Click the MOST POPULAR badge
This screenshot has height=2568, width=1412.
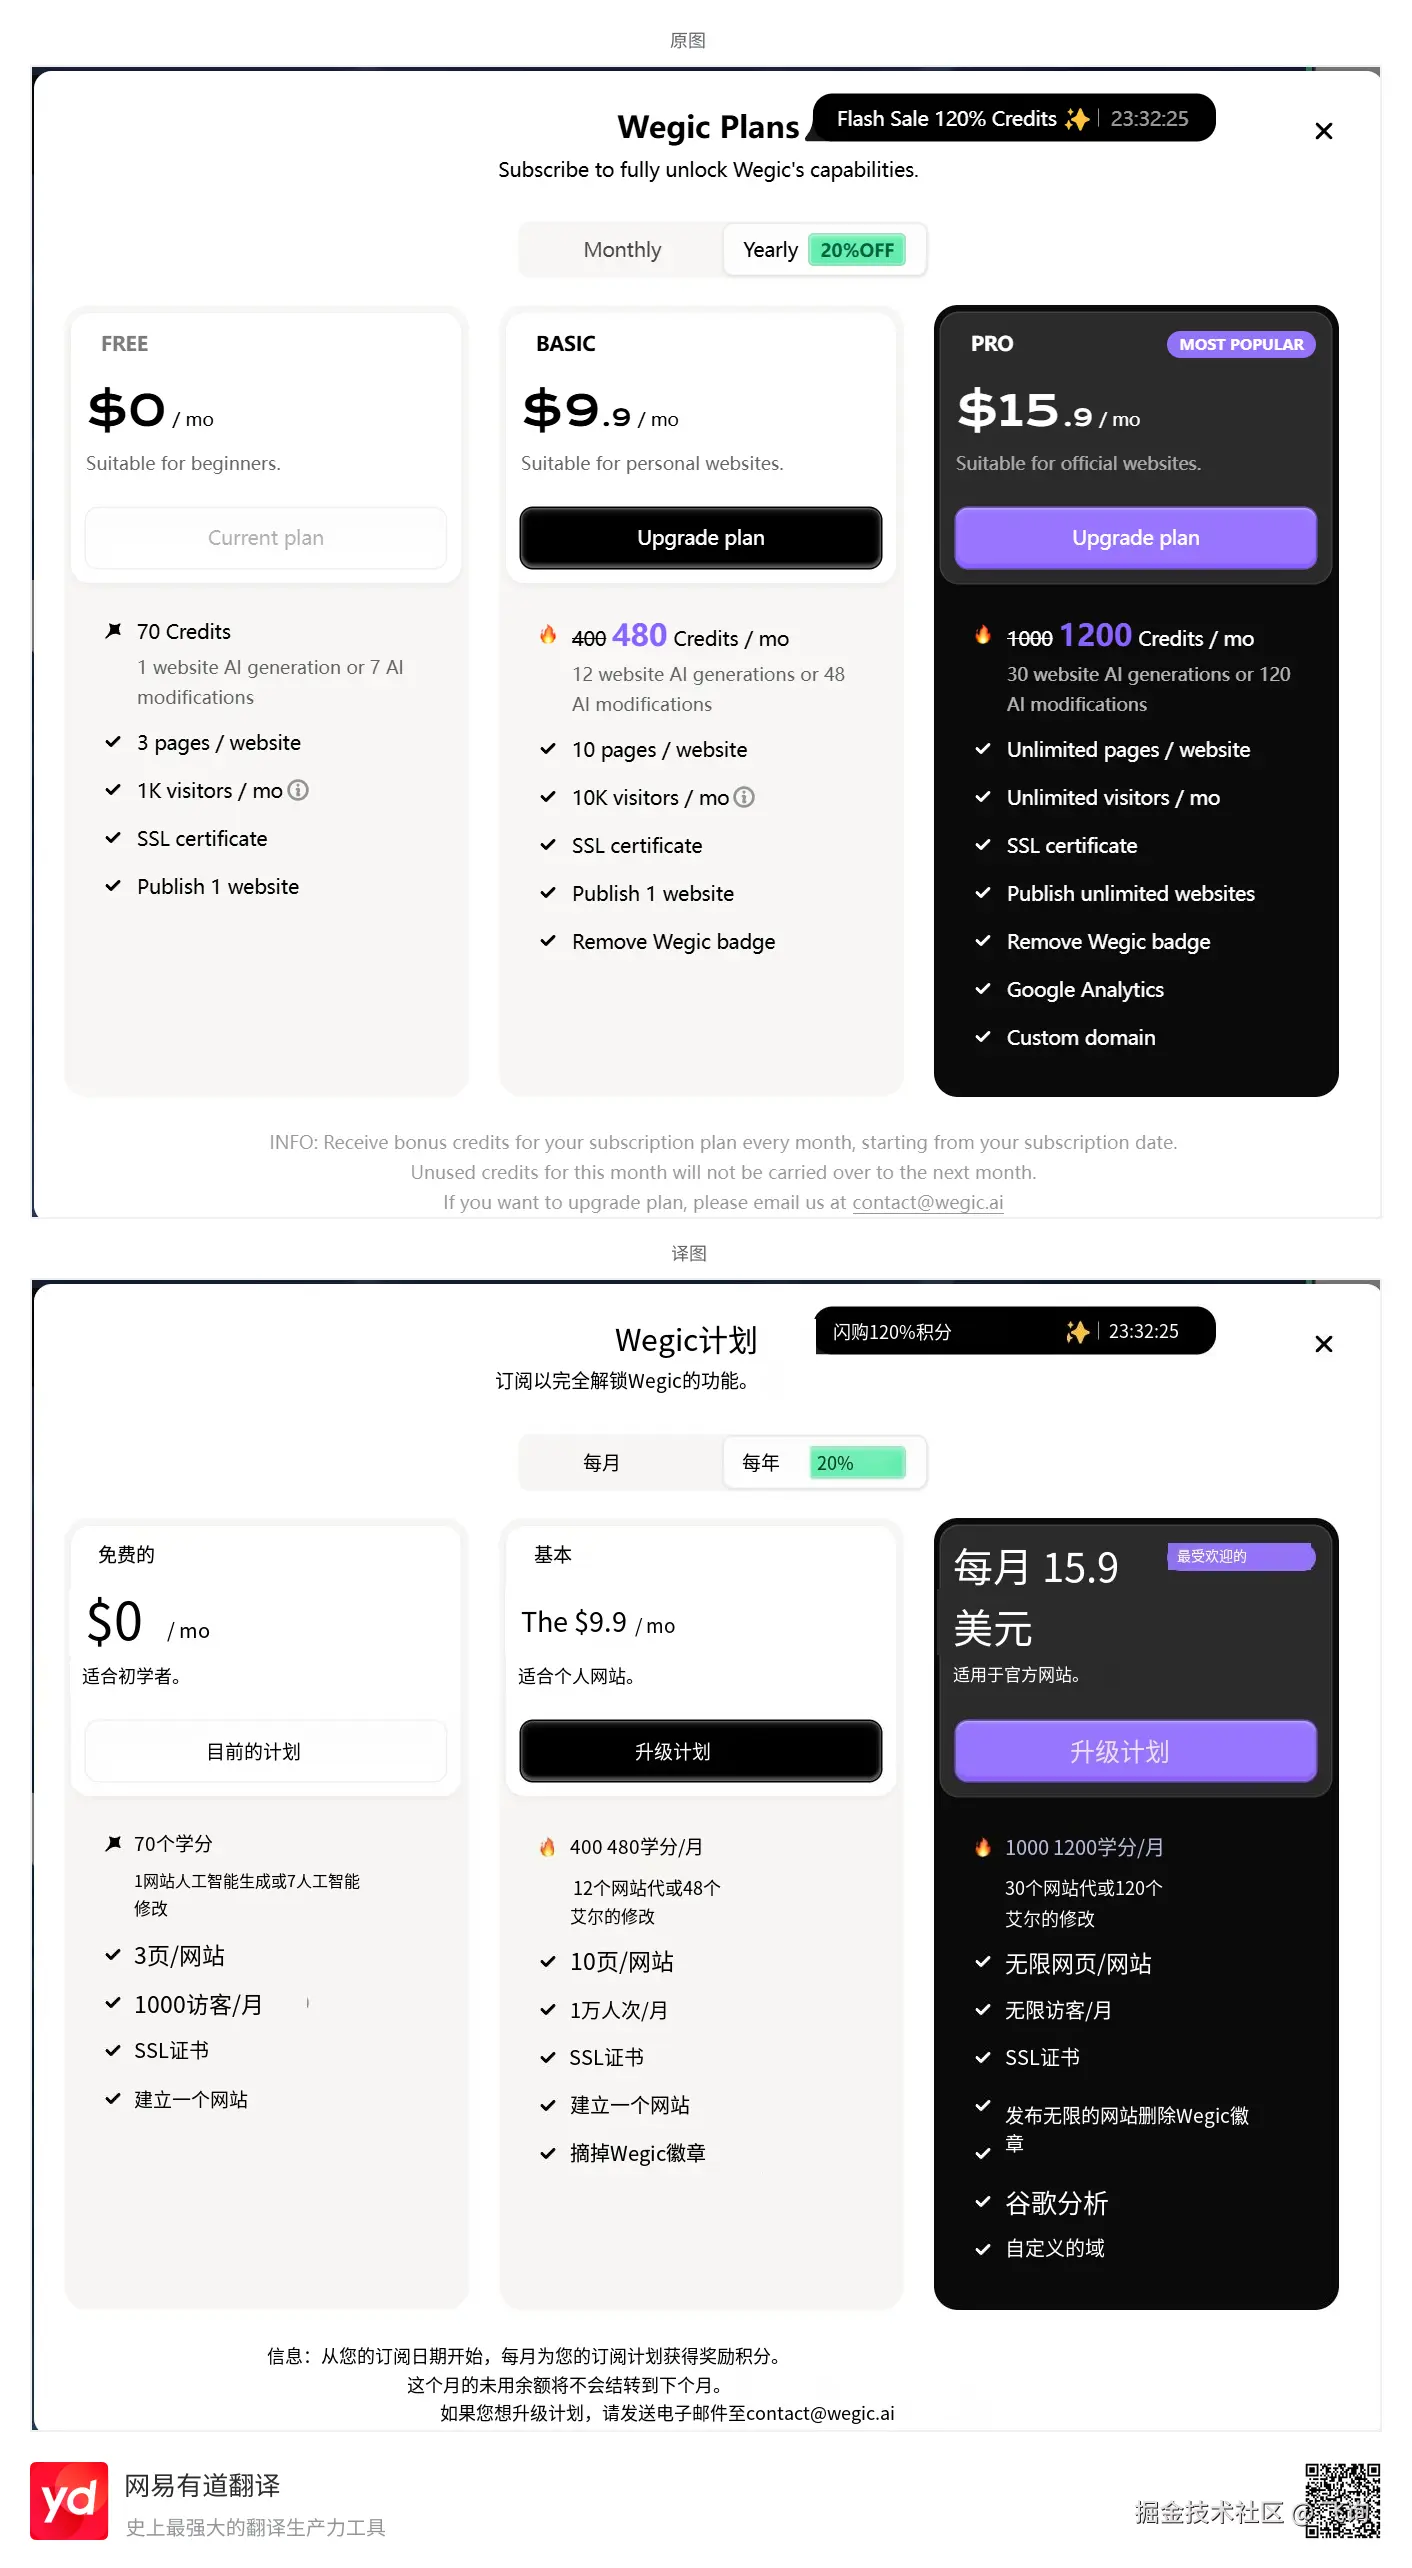[x=1241, y=344]
